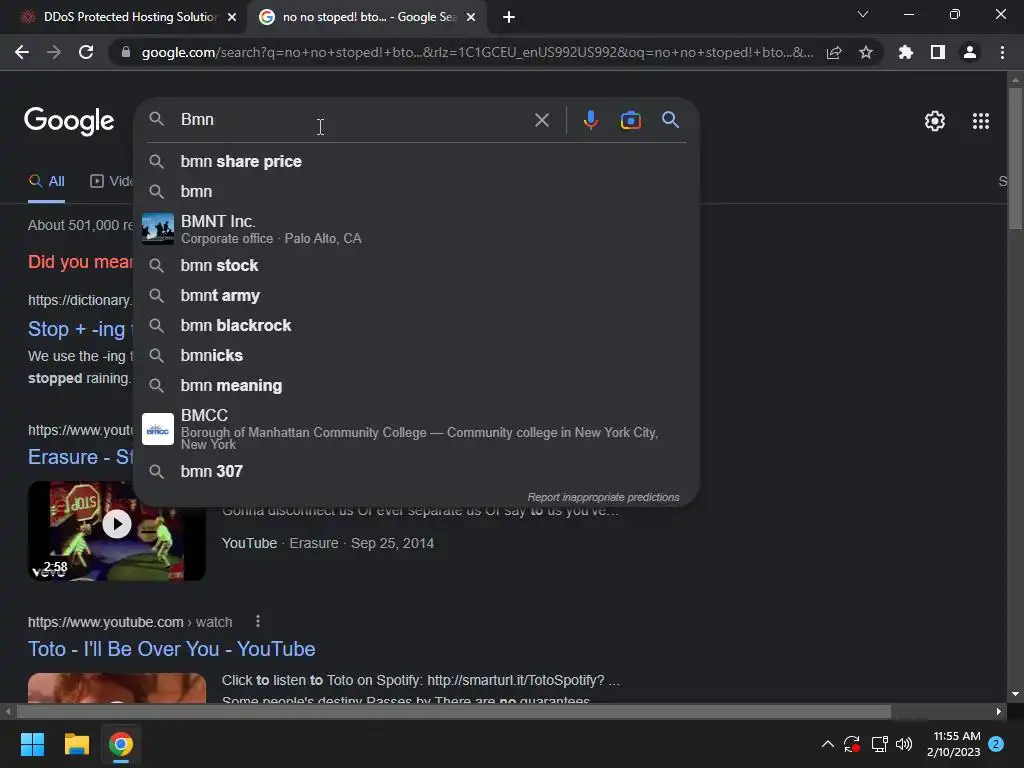Choose the BMCC college suggestion

click(x=417, y=428)
